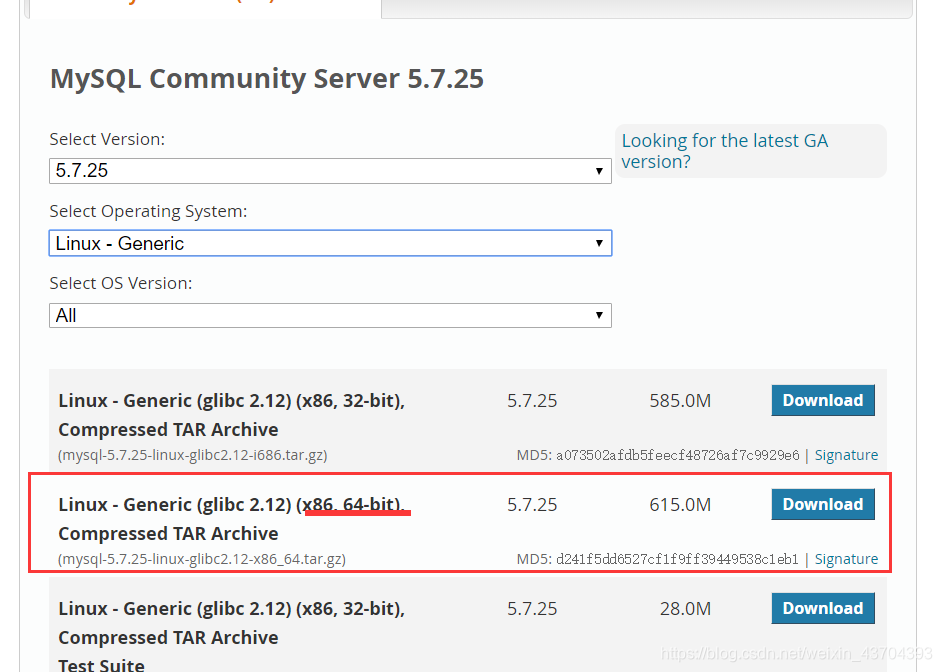Viewport: 942px width, 672px height.
Task: Click 'Looking for the latest GA version?' link
Action: pos(725,151)
